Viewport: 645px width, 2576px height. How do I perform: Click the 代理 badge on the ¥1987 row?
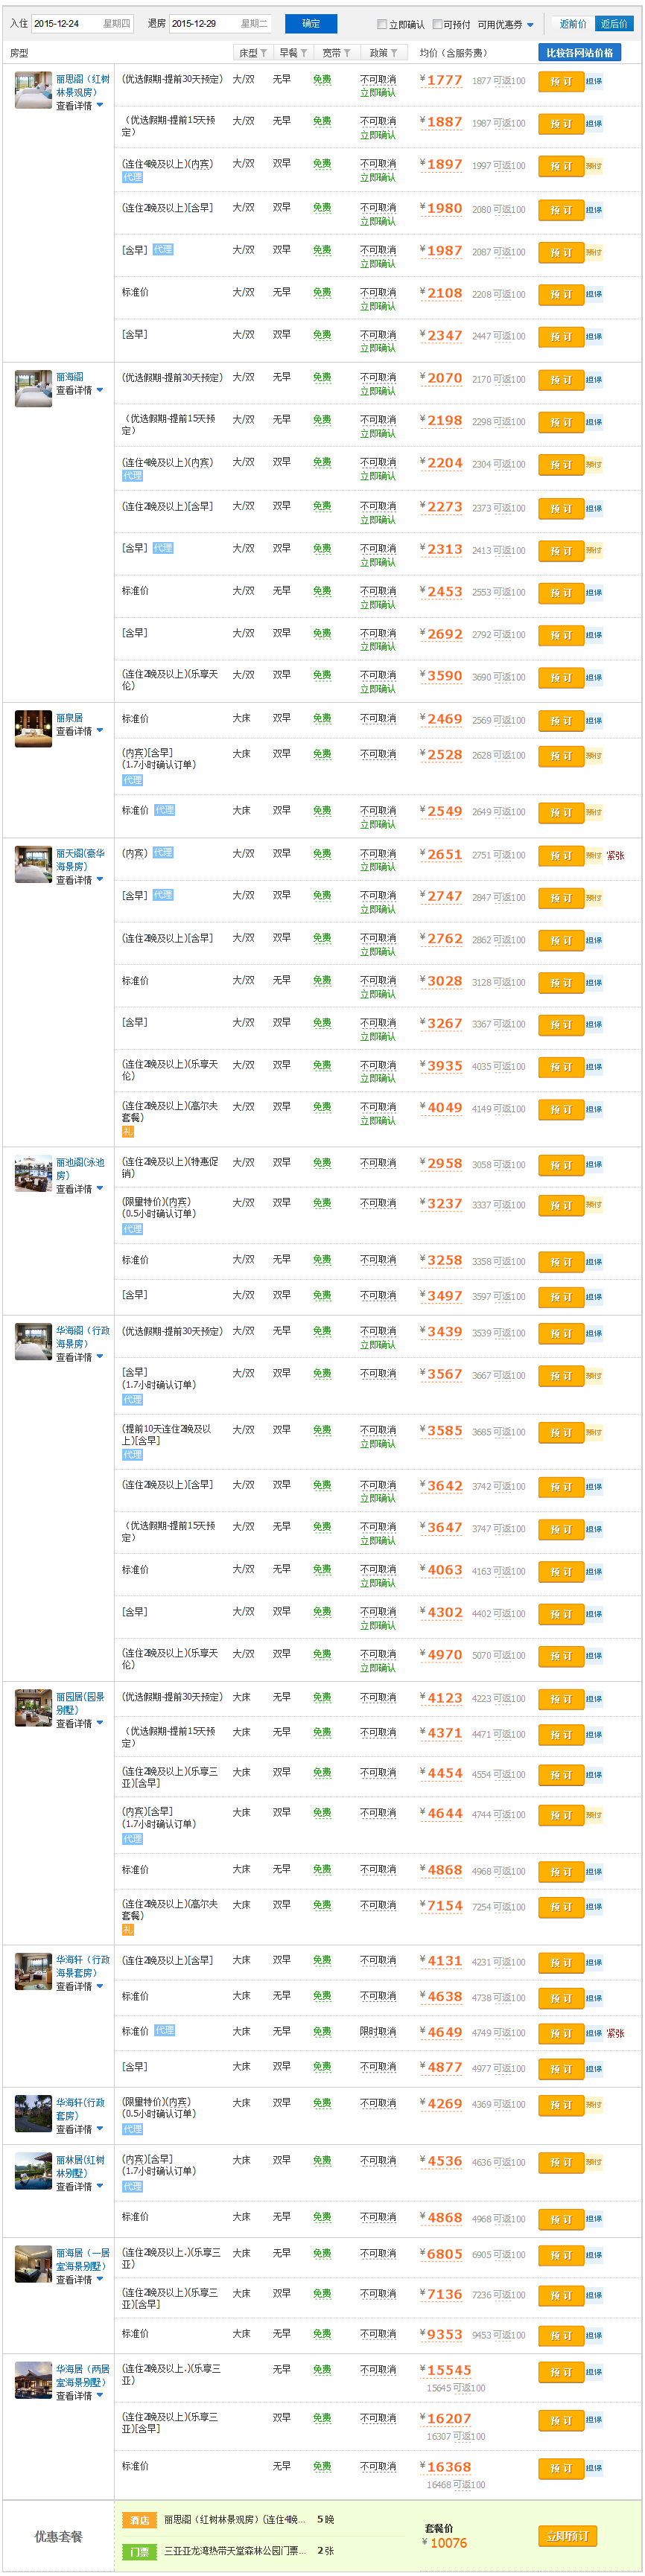click(x=163, y=250)
